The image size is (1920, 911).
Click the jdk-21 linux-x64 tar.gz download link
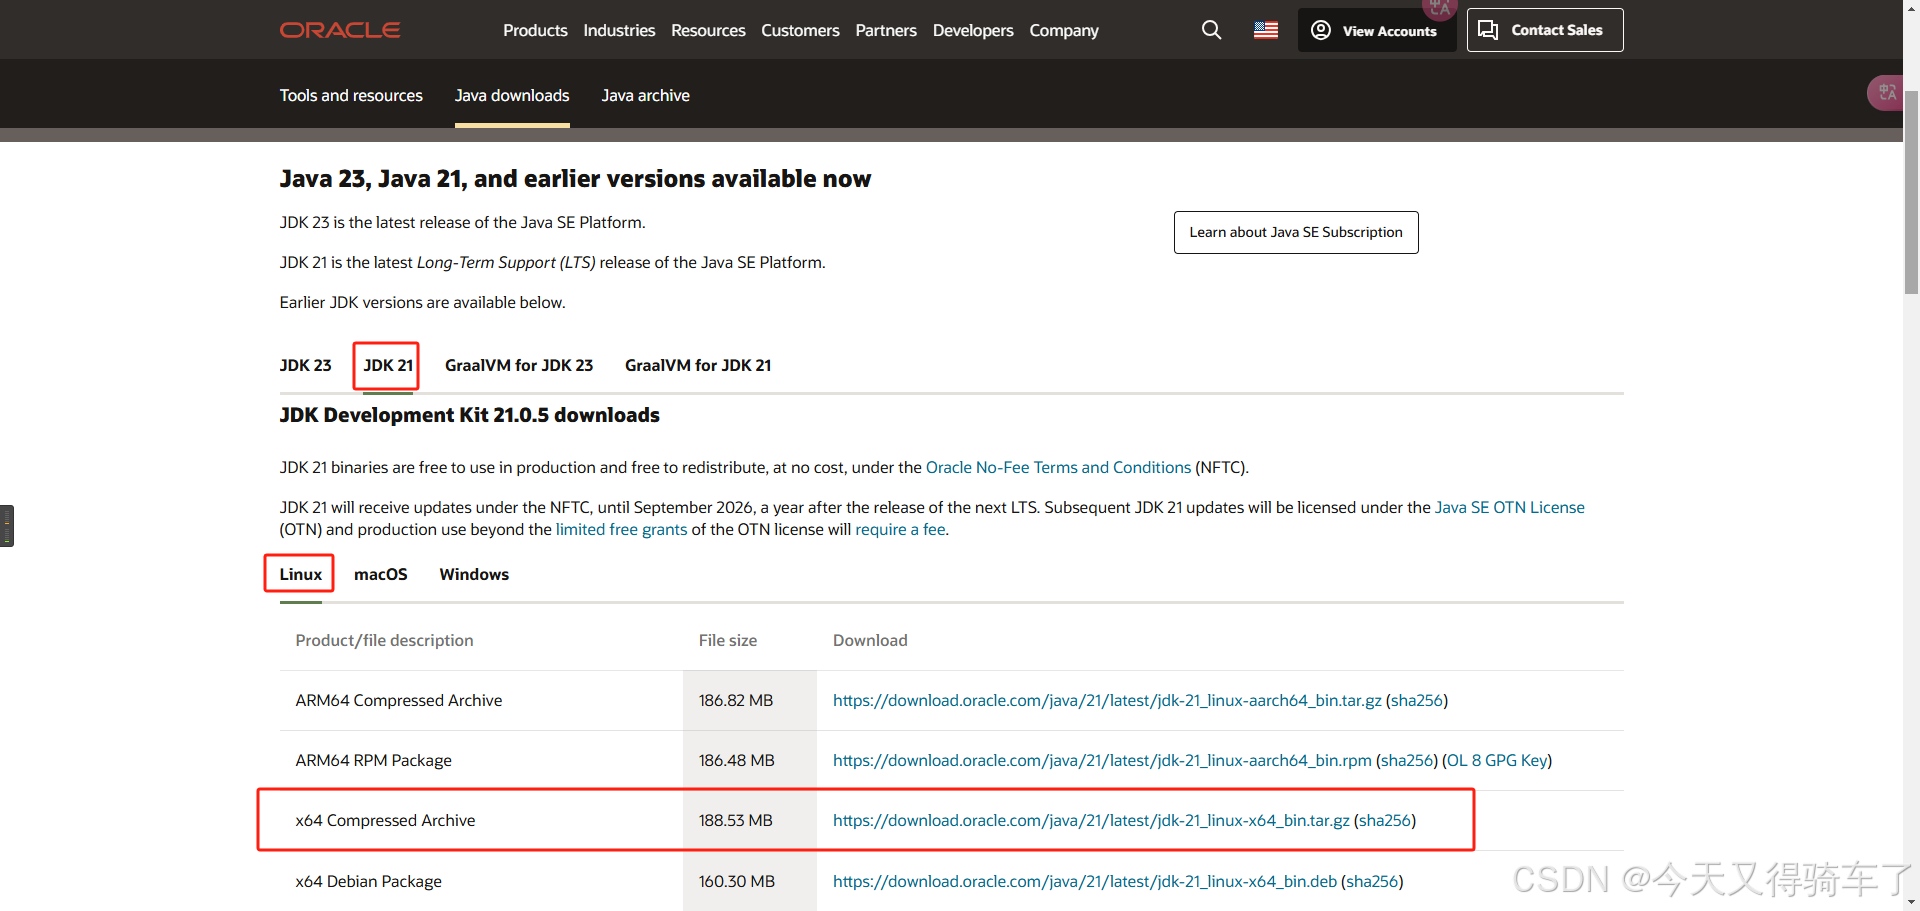pos(1089,820)
